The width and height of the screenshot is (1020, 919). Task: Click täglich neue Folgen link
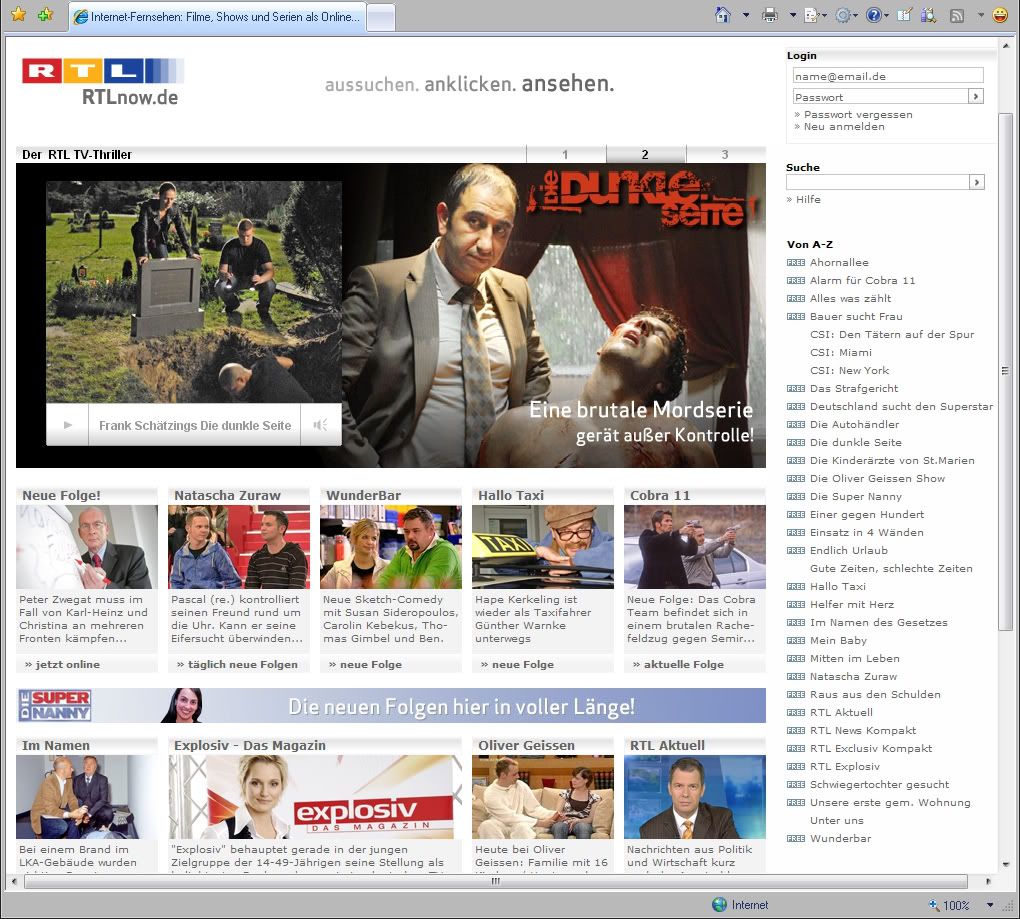point(243,665)
